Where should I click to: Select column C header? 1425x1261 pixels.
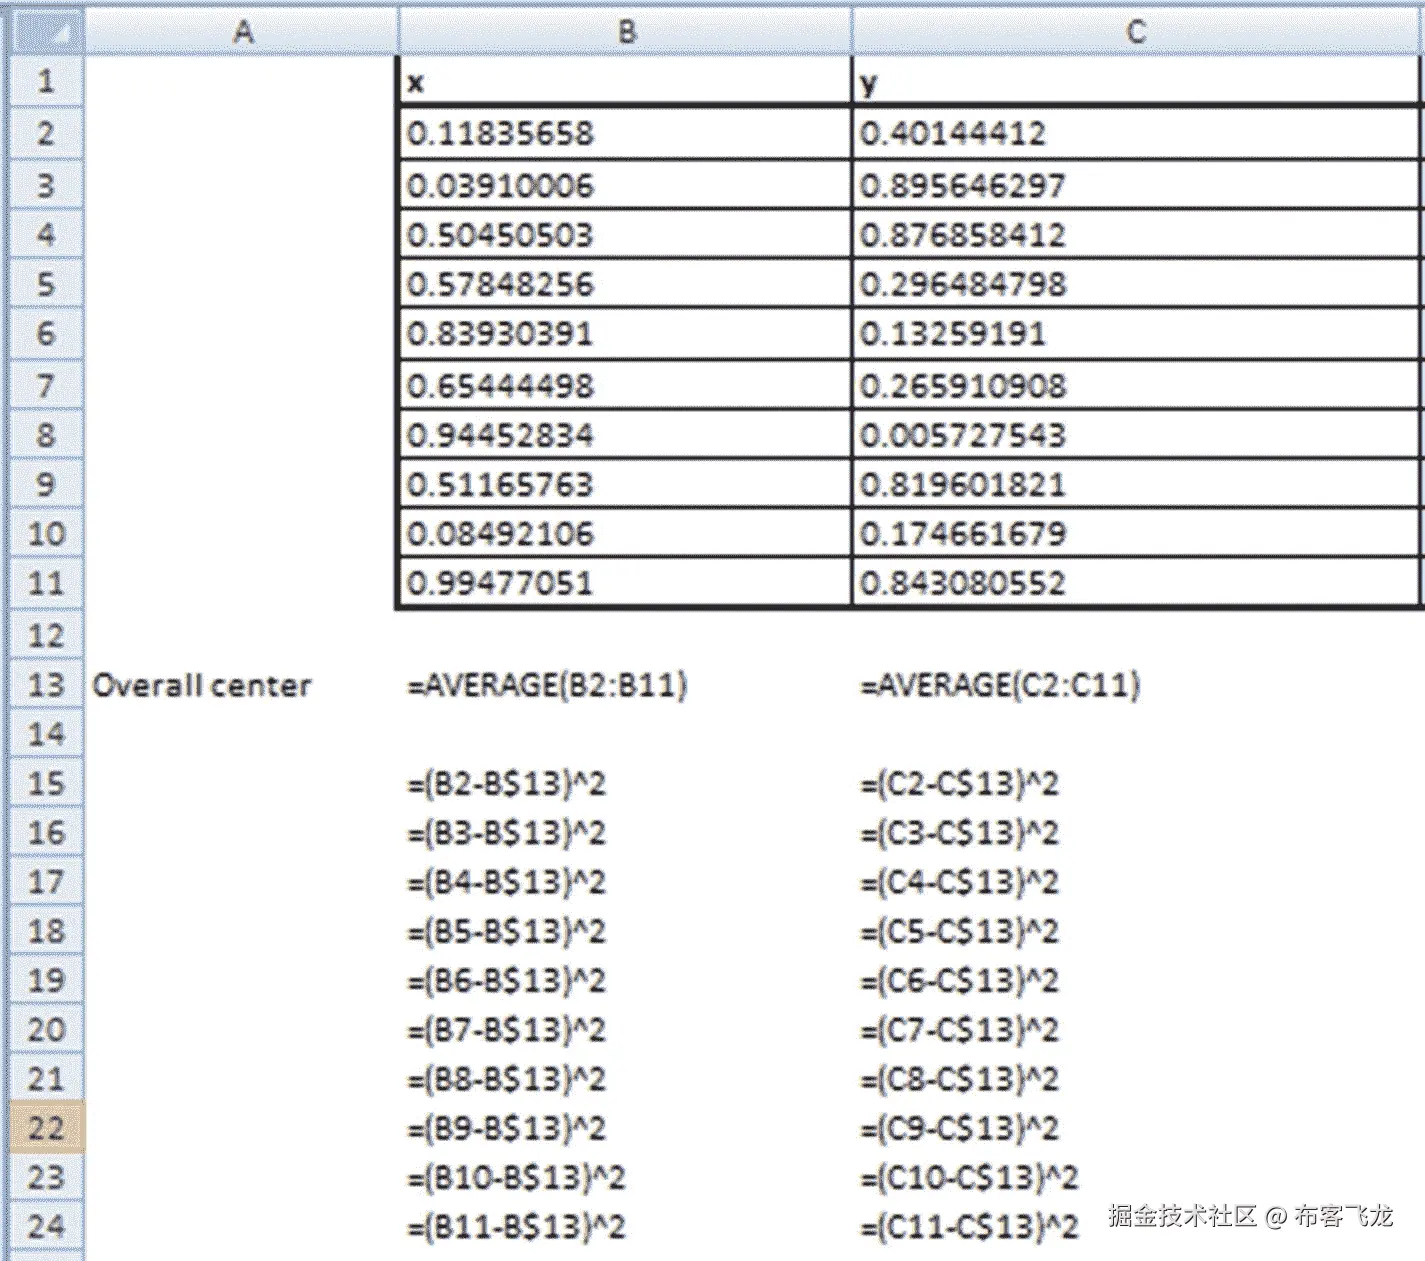(x=1135, y=31)
